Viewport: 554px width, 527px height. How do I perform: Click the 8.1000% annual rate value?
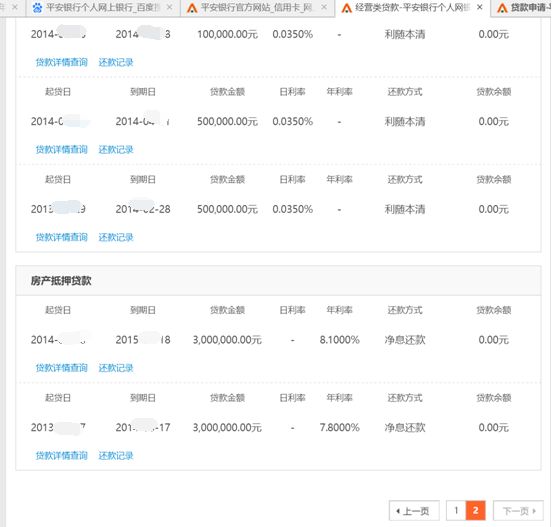[x=340, y=340]
